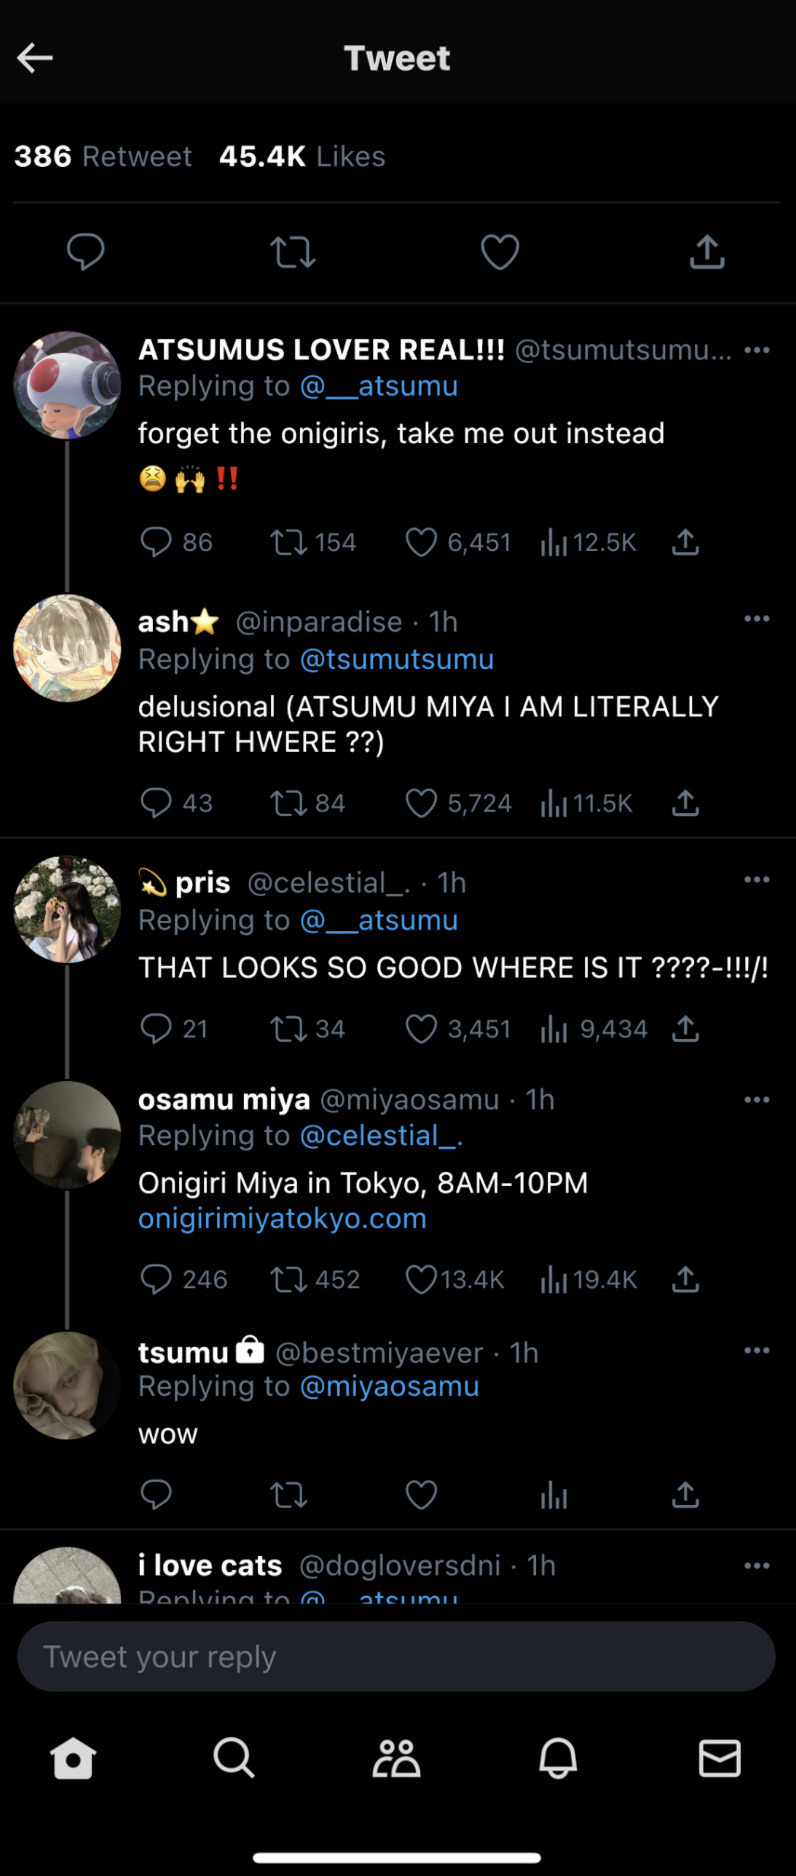Open Notifications bell icon

click(x=558, y=1758)
